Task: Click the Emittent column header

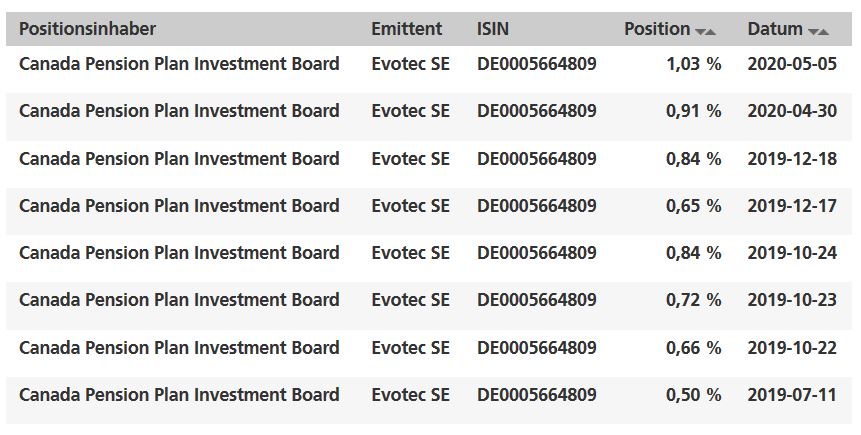Action: tap(406, 29)
